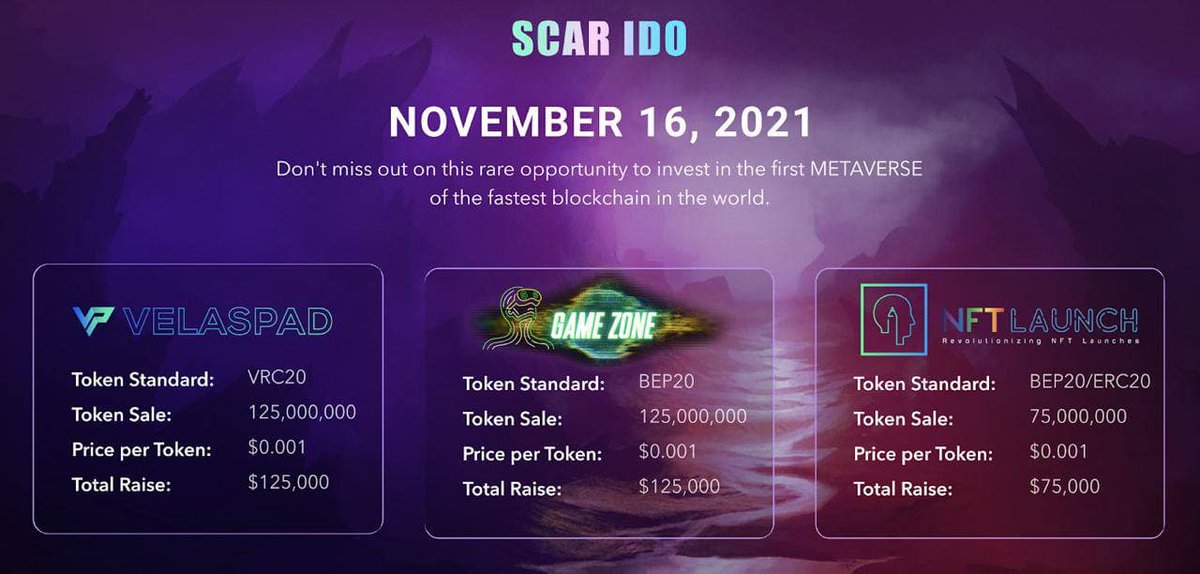The image size is (1200, 574).
Task: Click the NFT Launch head icon
Action: [893, 319]
